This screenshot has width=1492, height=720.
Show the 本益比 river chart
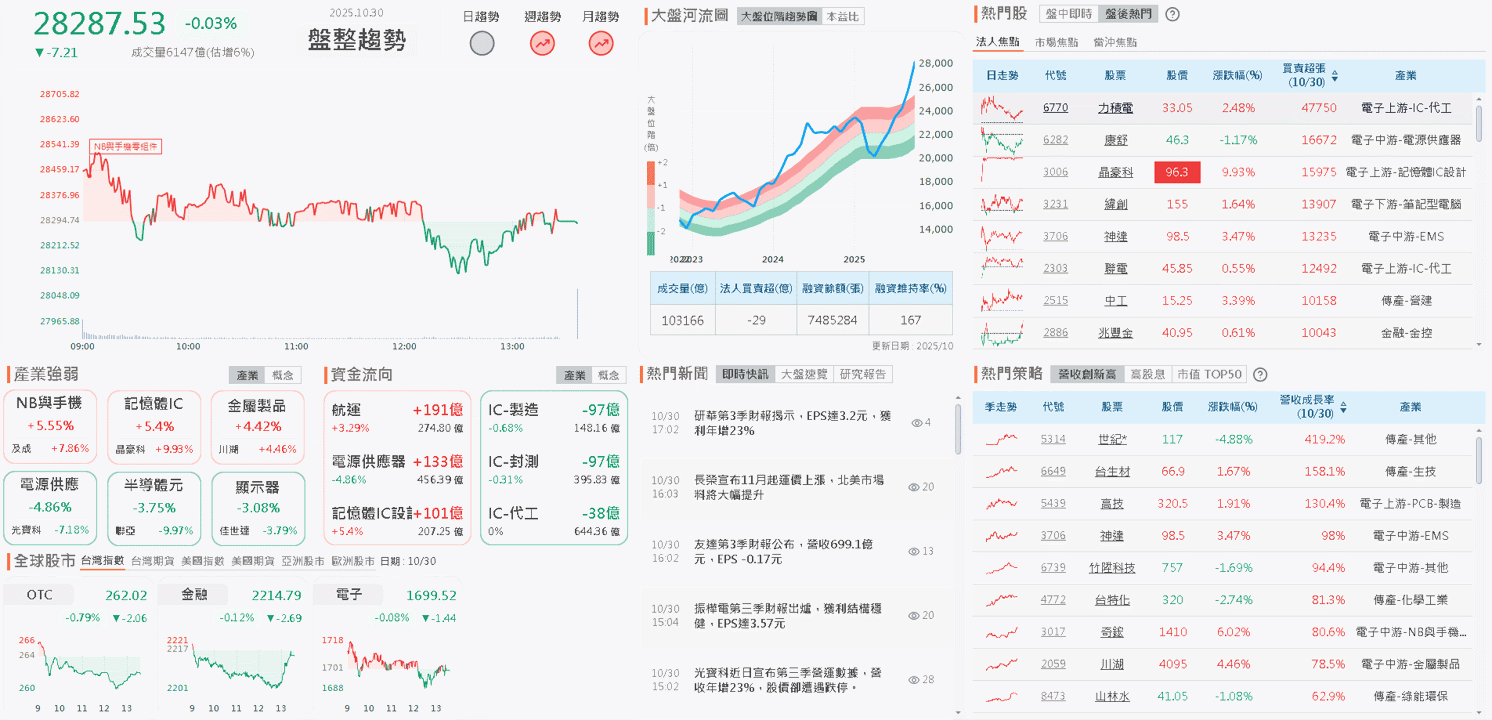pos(843,16)
